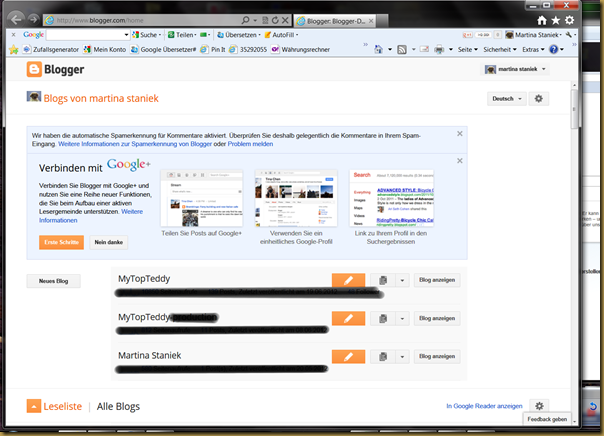
Task: Click the orange Erste Schritte button
Action: [x=61, y=243]
